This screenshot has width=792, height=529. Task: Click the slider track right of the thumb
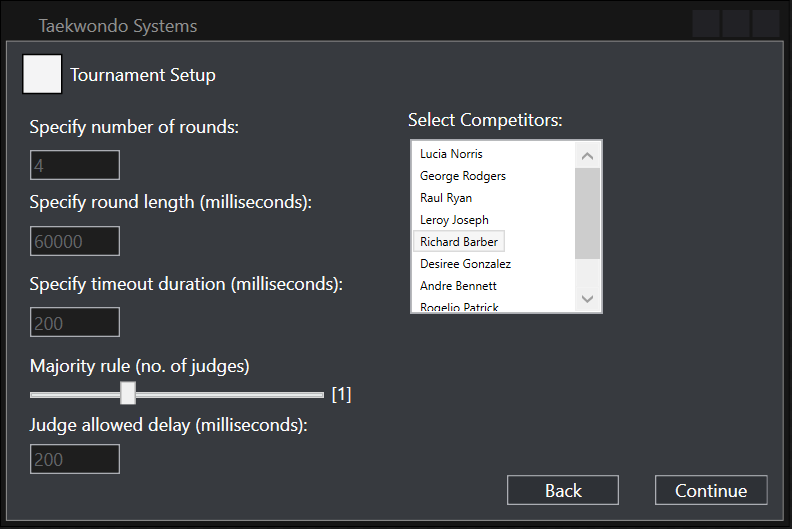coord(230,394)
